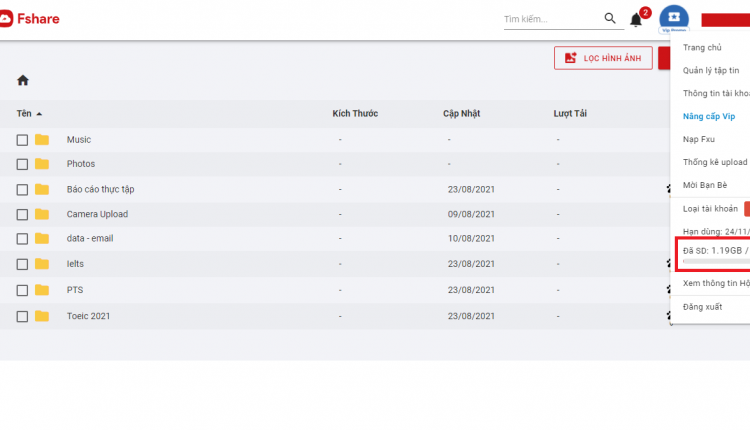Click the storage usage progress bar
750x430 pixels.
coord(716,261)
